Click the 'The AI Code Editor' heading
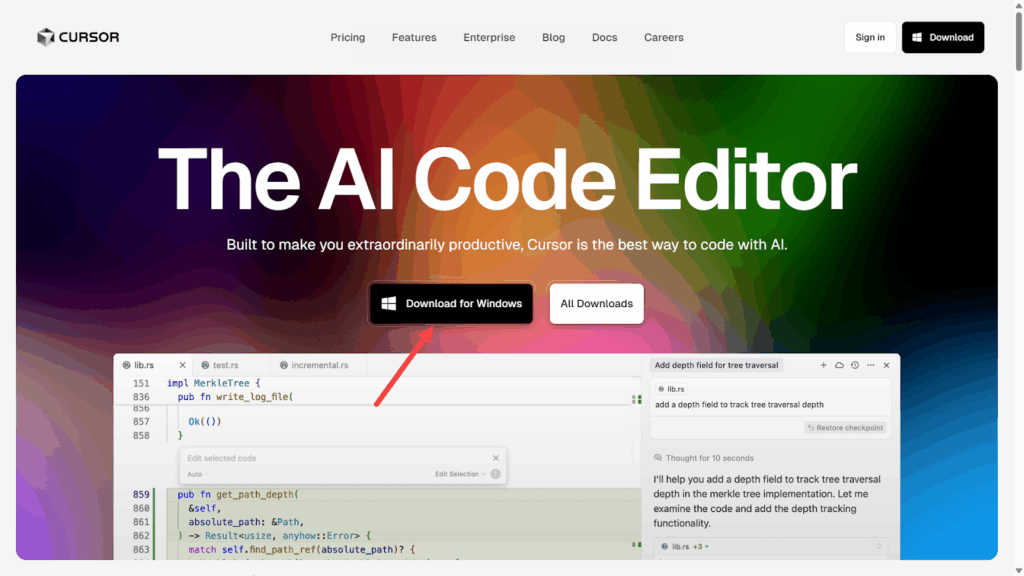Screen dimensions: 1024x576 507,180
